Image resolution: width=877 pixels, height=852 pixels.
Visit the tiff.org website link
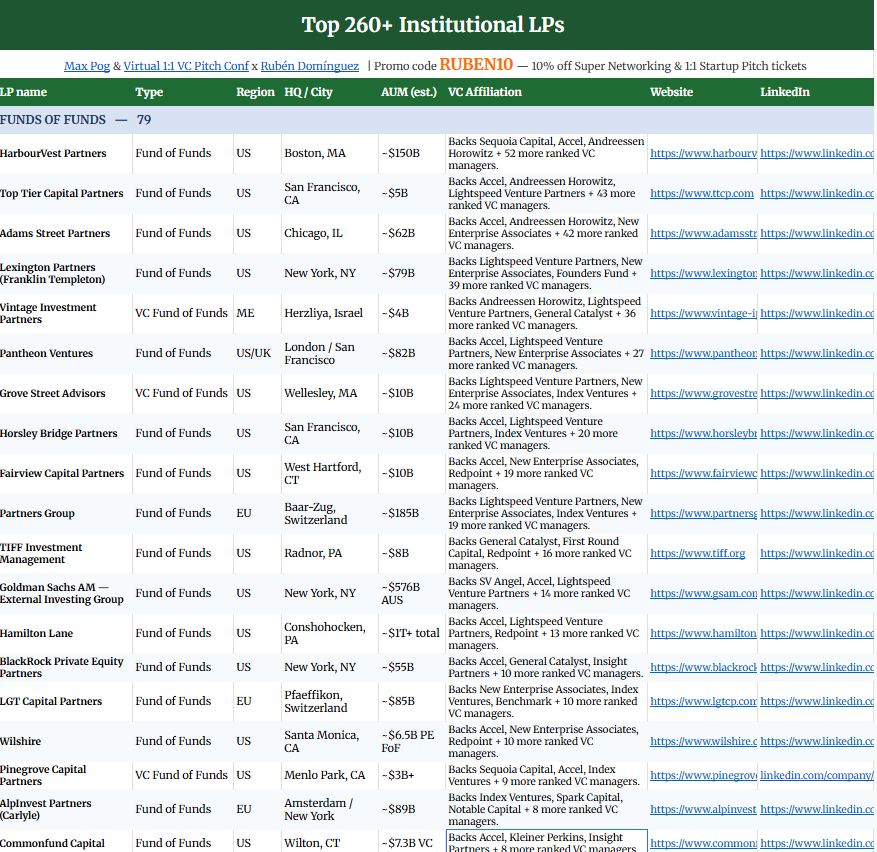click(x=697, y=553)
